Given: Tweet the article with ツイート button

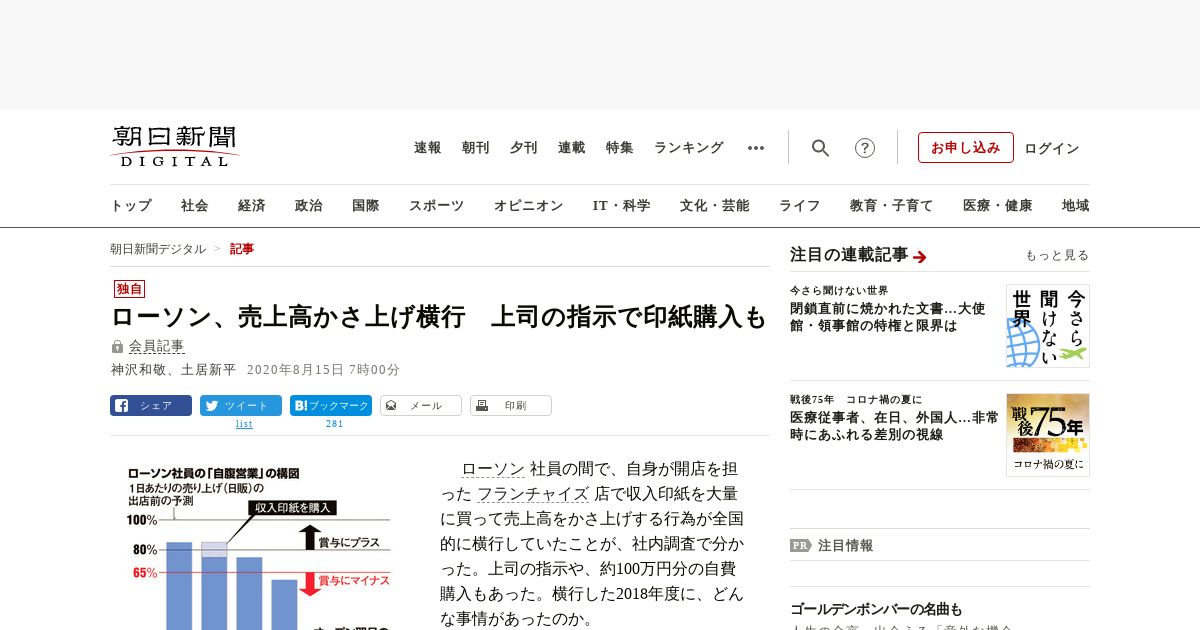Looking at the screenshot, I should pos(241,405).
